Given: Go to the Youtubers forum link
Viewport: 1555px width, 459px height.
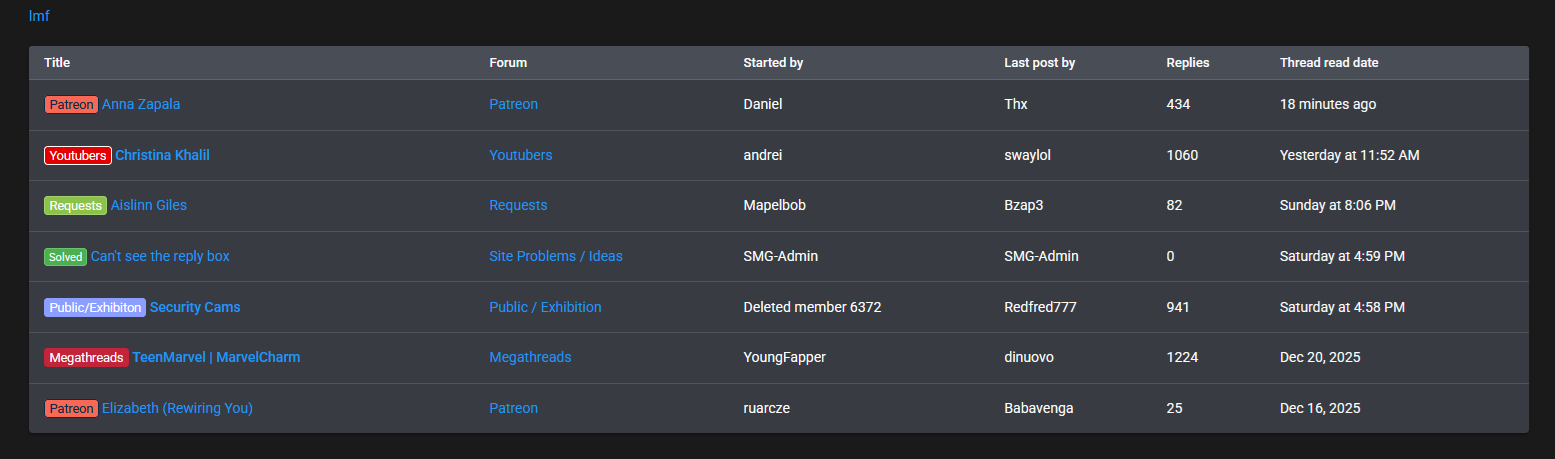Looking at the screenshot, I should pyautogui.click(x=520, y=155).
